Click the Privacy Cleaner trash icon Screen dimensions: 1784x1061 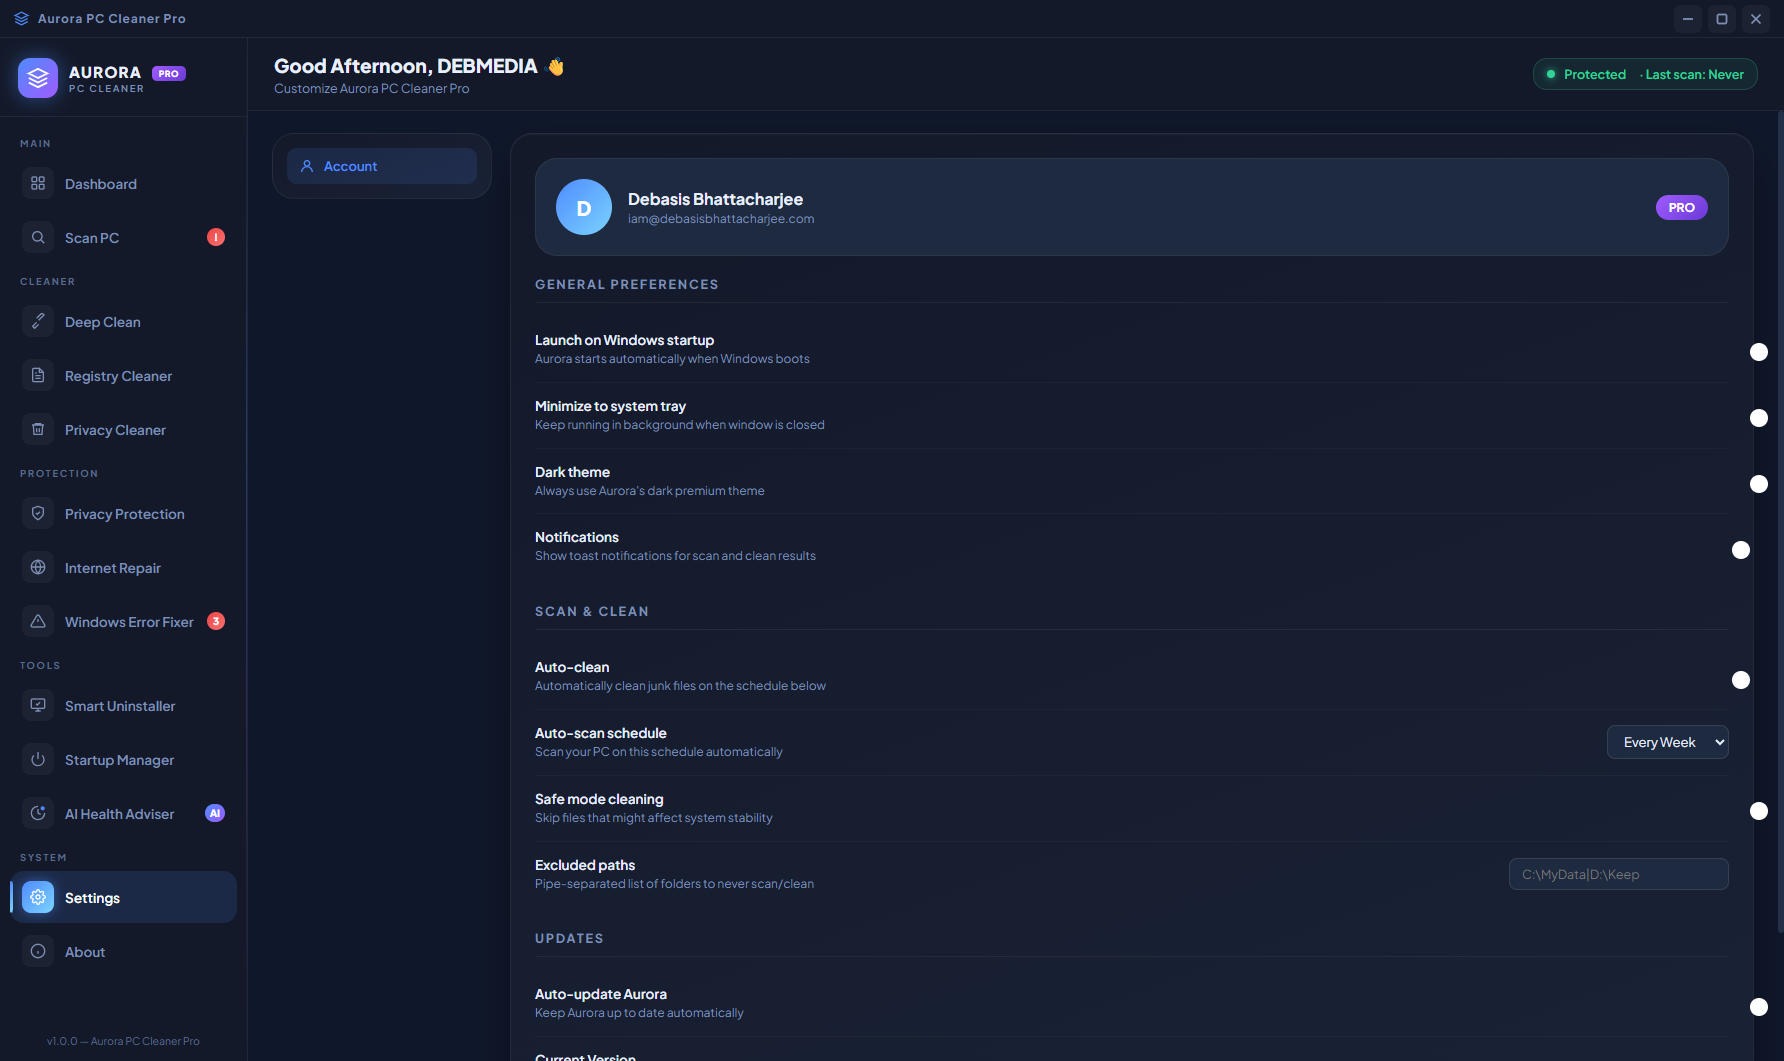click(x=38, y=429)
